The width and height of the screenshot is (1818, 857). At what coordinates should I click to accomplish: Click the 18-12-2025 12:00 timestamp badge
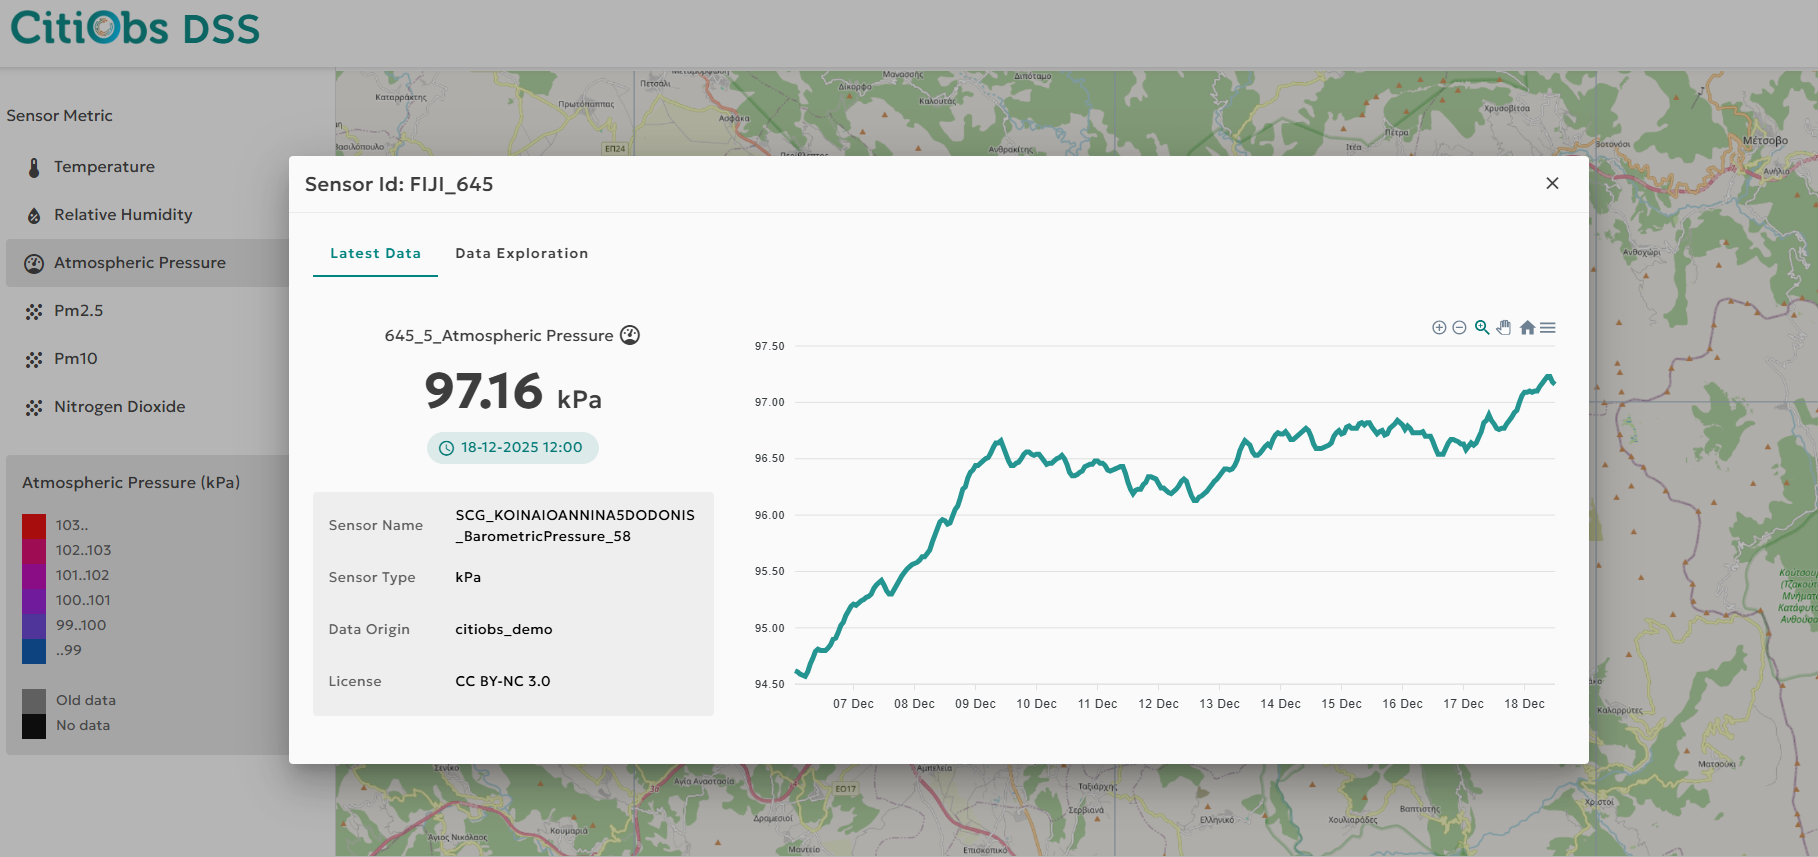pos(512,448)
